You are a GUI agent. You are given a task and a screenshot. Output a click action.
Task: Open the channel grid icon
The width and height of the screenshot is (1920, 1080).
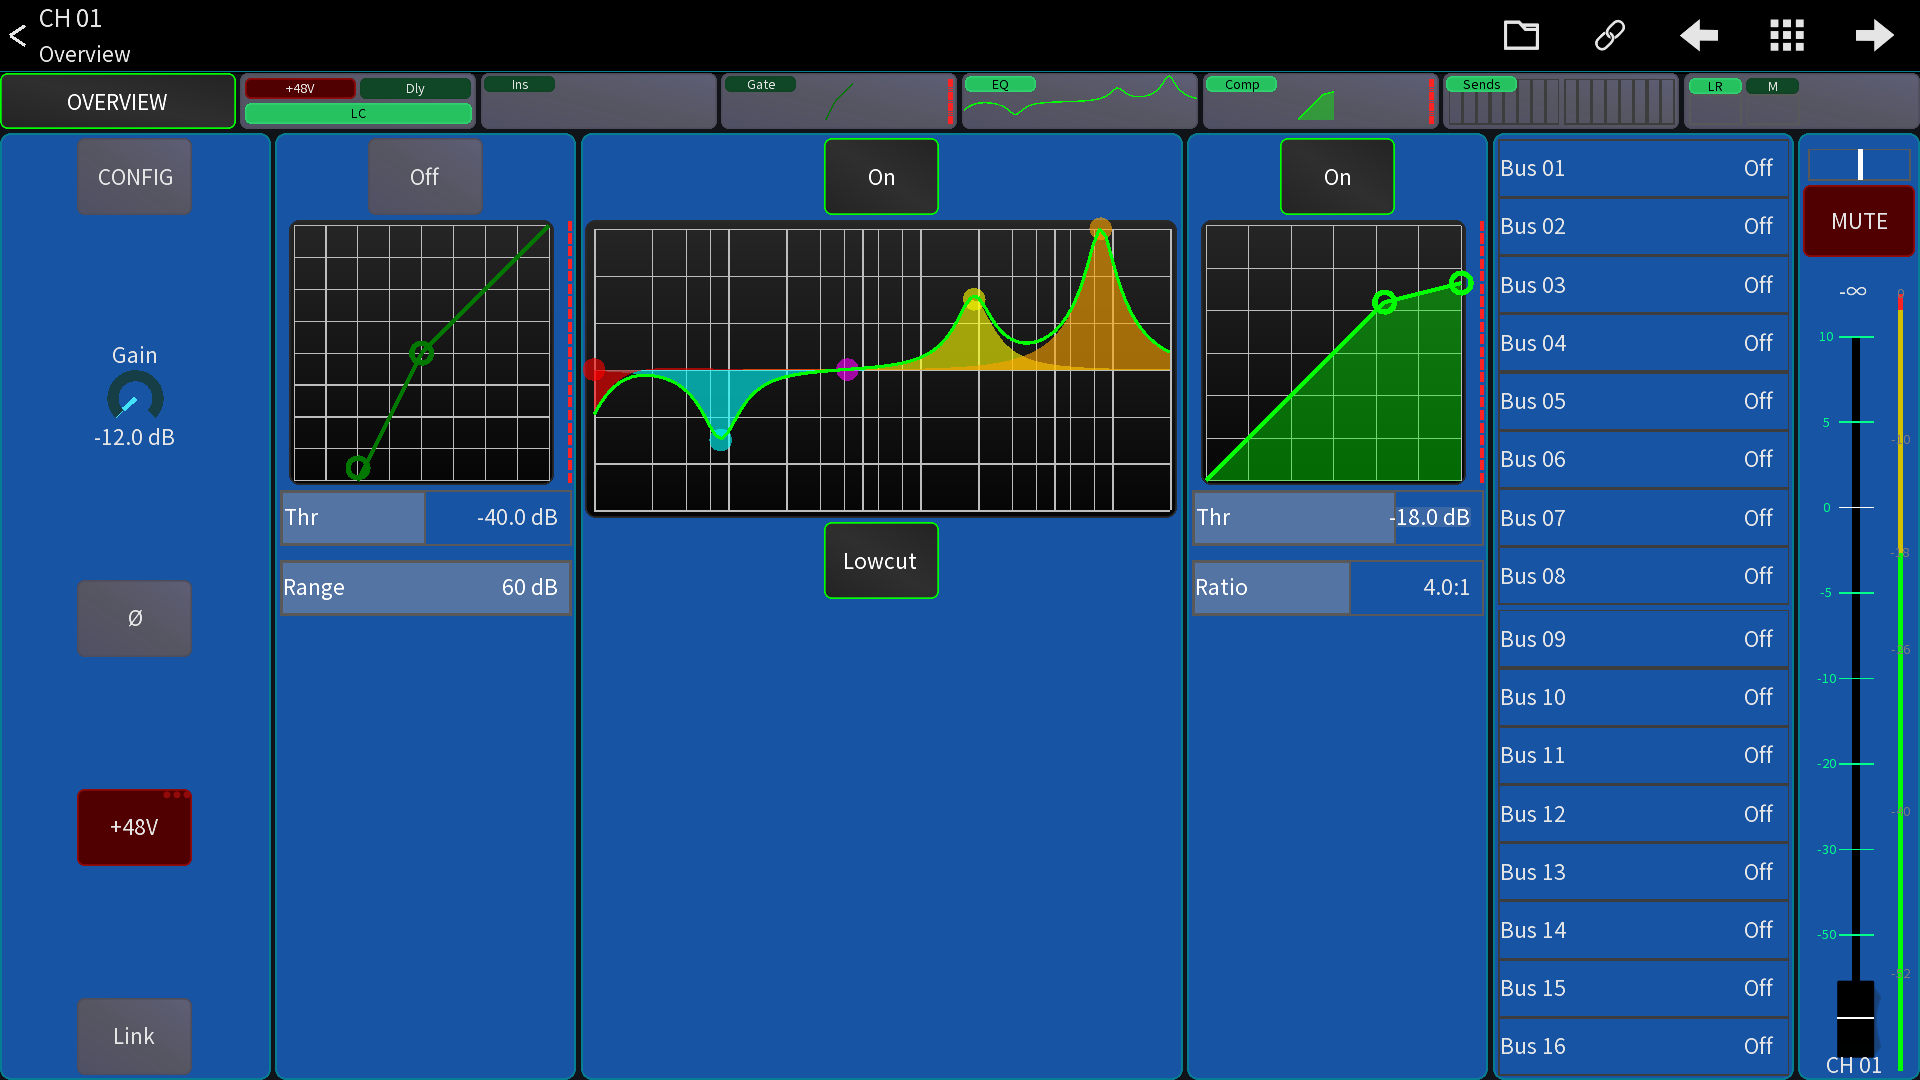tap(1786, 36)
